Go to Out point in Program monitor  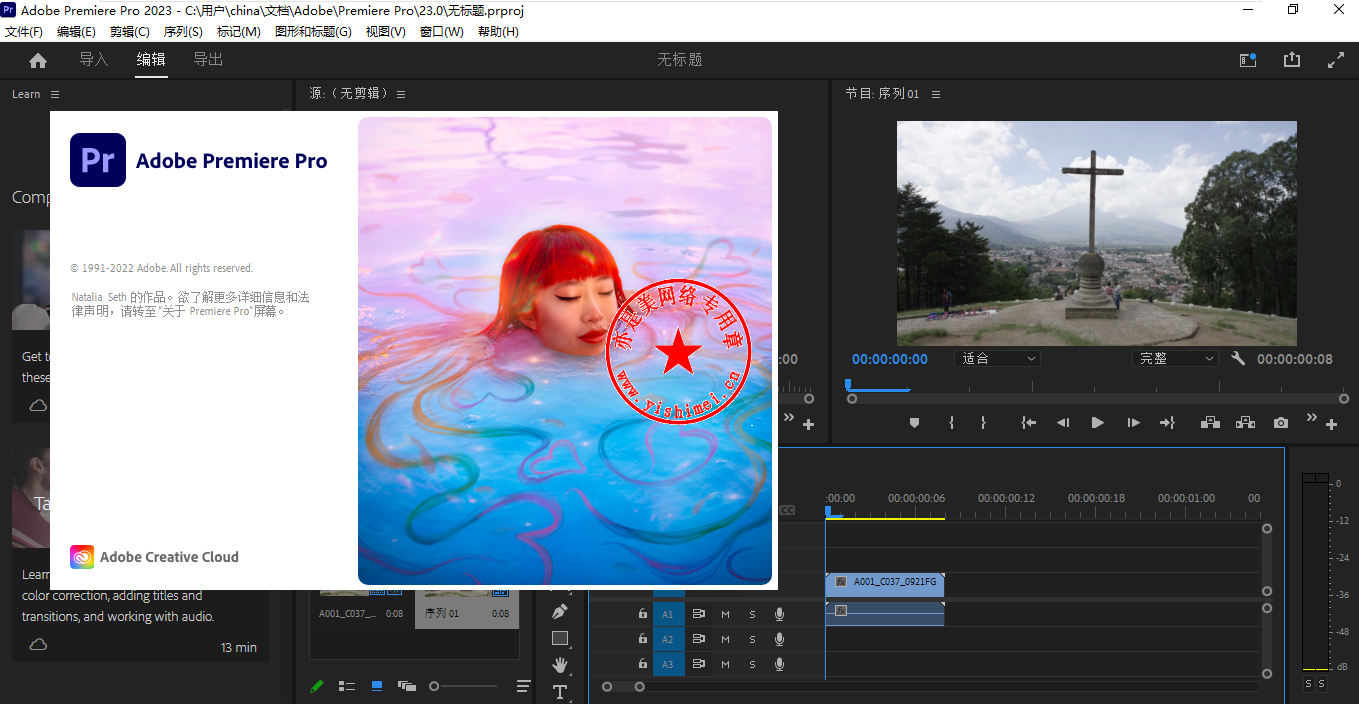click(1167, 423)
